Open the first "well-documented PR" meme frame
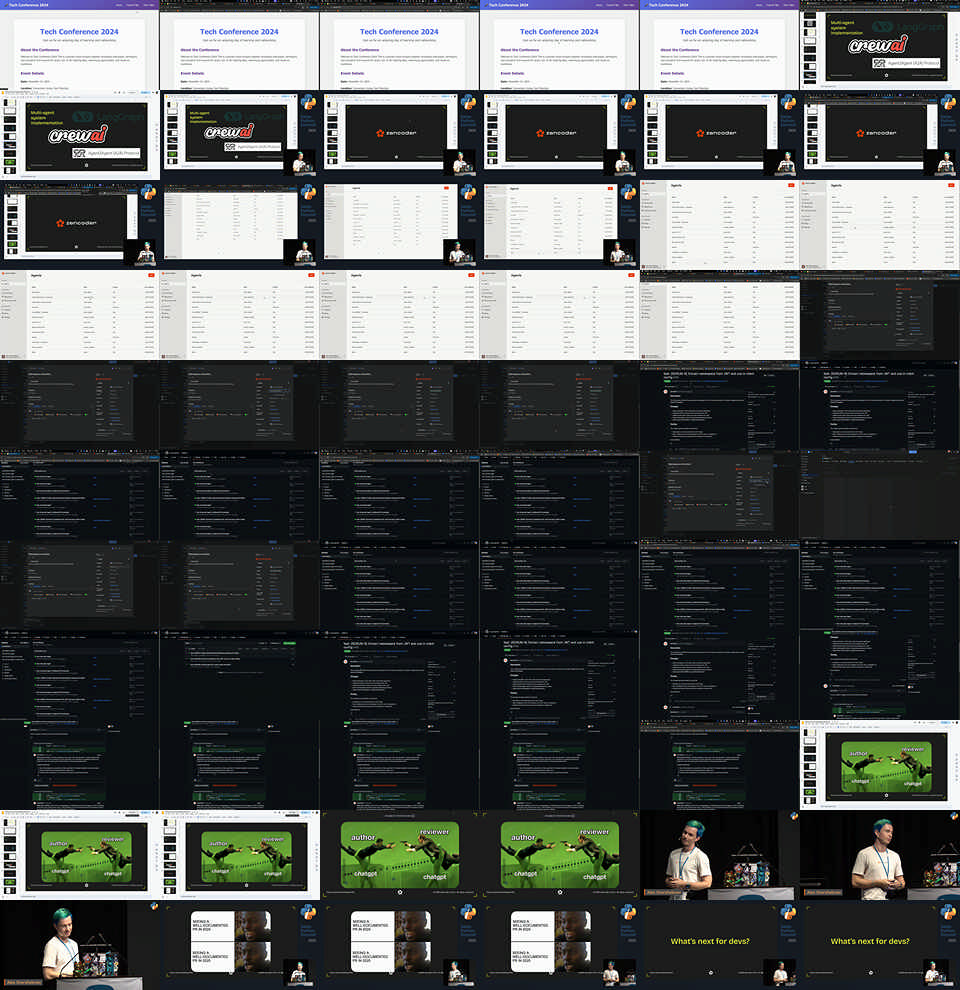The image size is (960, 990). [240, 945]
